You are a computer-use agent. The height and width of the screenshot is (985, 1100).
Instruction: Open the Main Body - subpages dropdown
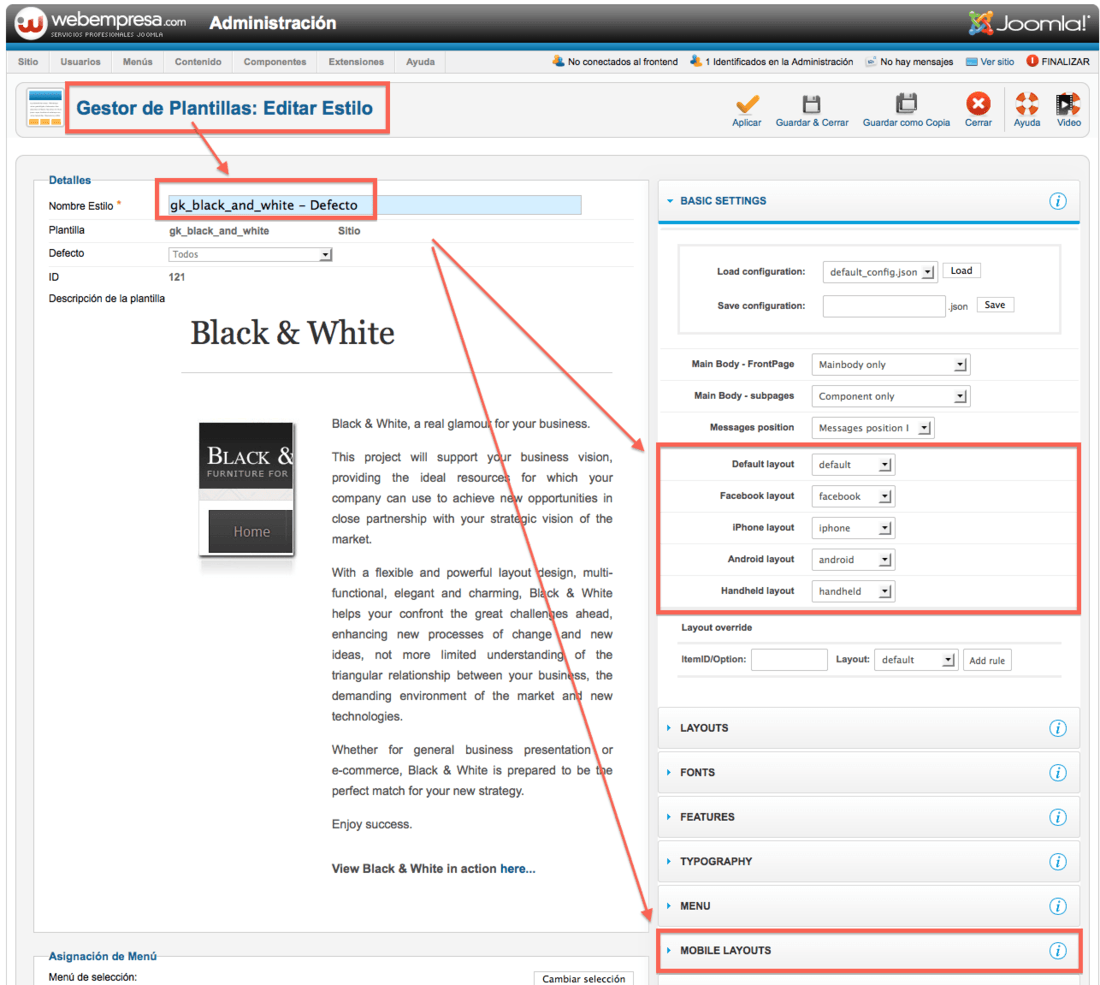click(890, 396)
